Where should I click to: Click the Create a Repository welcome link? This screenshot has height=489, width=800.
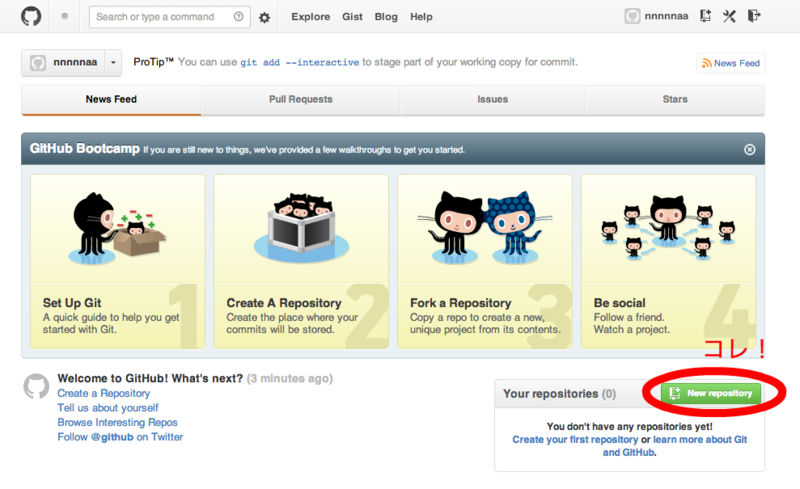click(104, 394)
